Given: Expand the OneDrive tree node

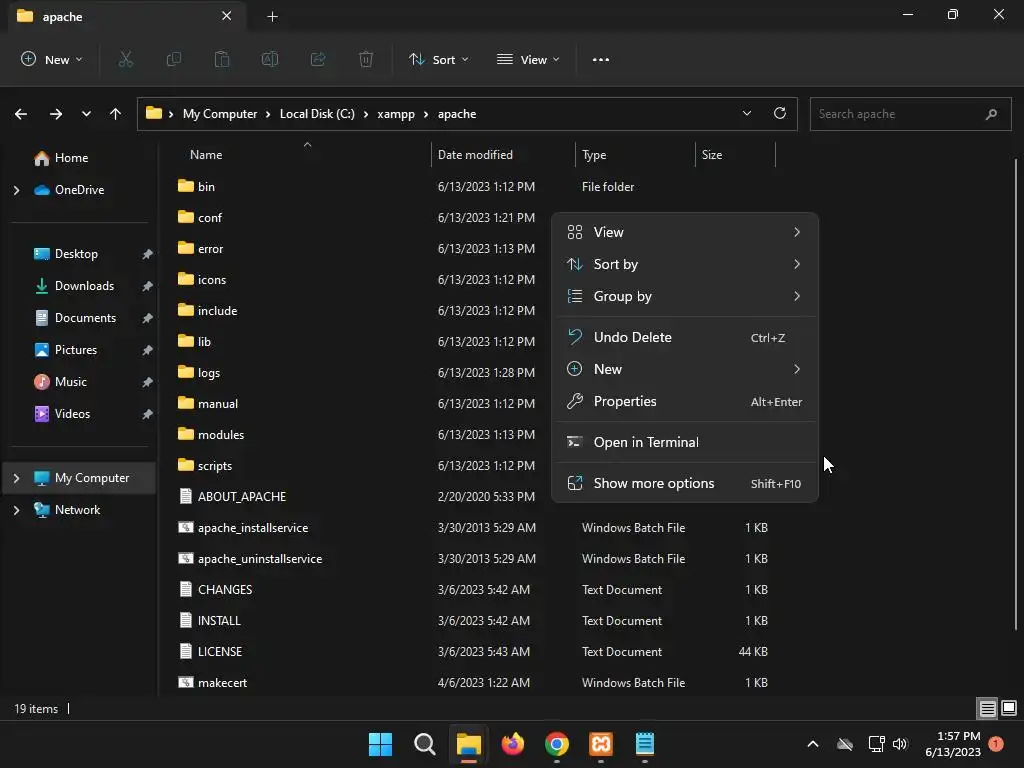Looking at the screenshot, I should 16,190.
